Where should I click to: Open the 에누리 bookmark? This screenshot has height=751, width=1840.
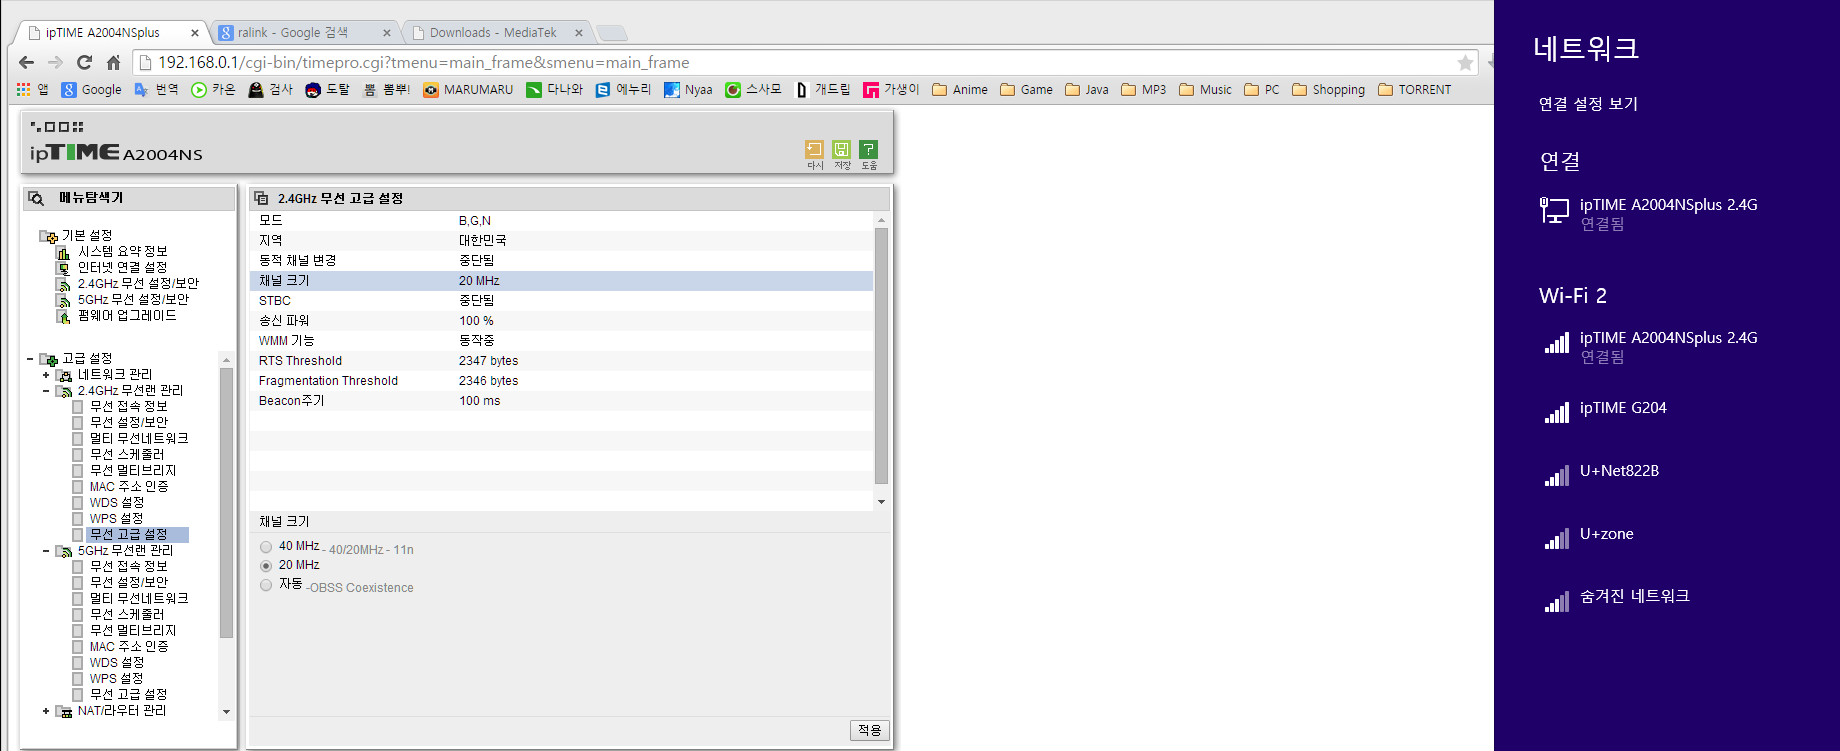point(623,90)
